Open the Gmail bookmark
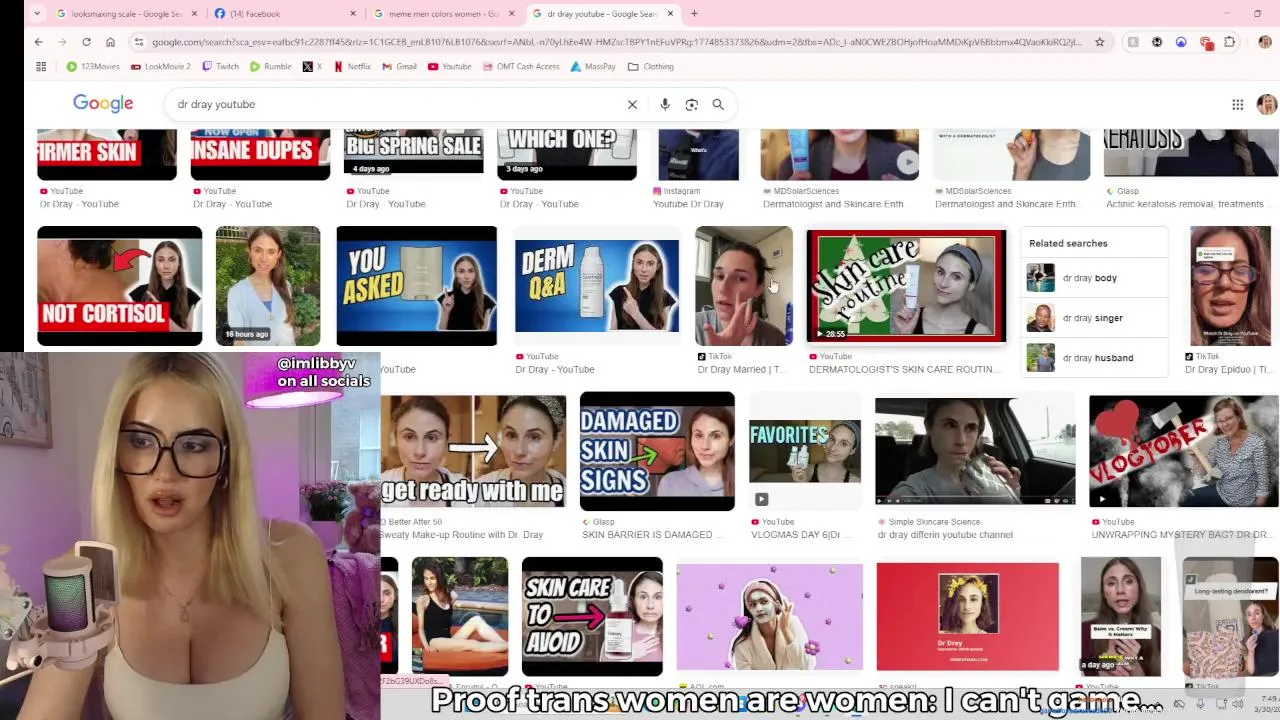 point(399,66)
